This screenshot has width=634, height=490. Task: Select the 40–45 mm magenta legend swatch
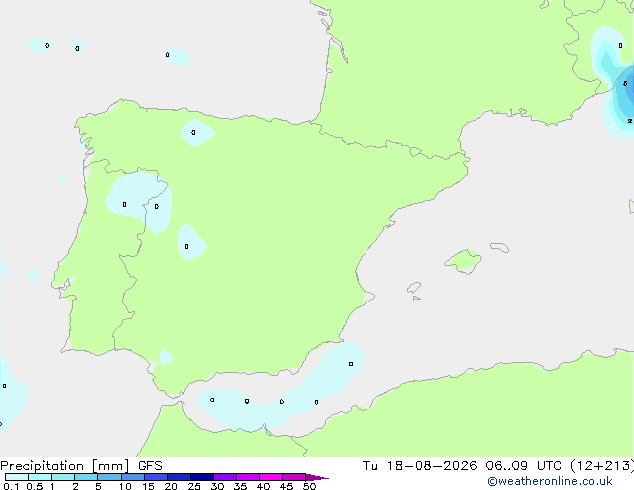pyautogui.click(x=271, y=477)
